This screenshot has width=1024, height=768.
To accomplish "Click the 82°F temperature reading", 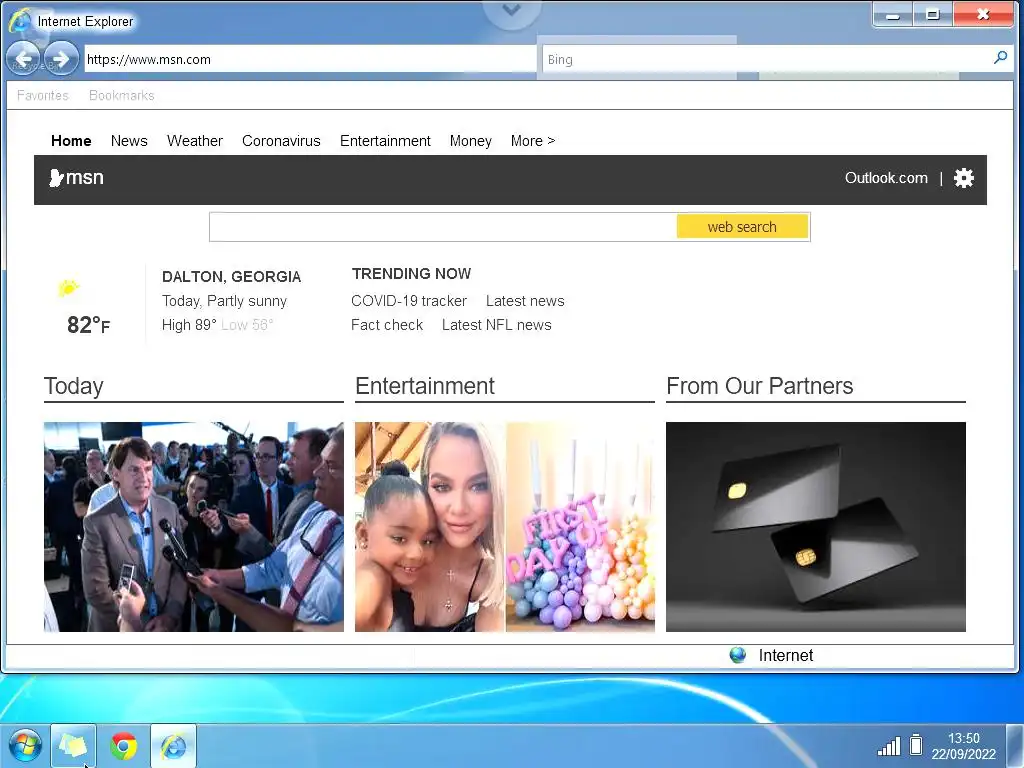I will click(x=89, y=325).
